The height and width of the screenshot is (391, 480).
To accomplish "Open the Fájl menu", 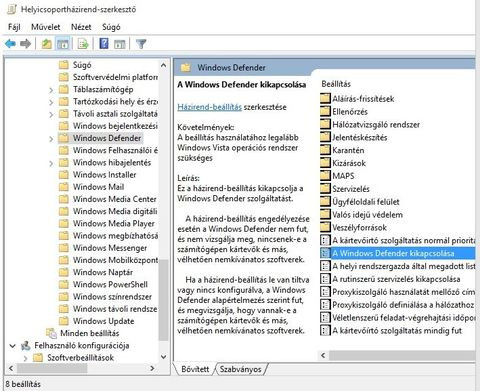I will tap(14, 27).
